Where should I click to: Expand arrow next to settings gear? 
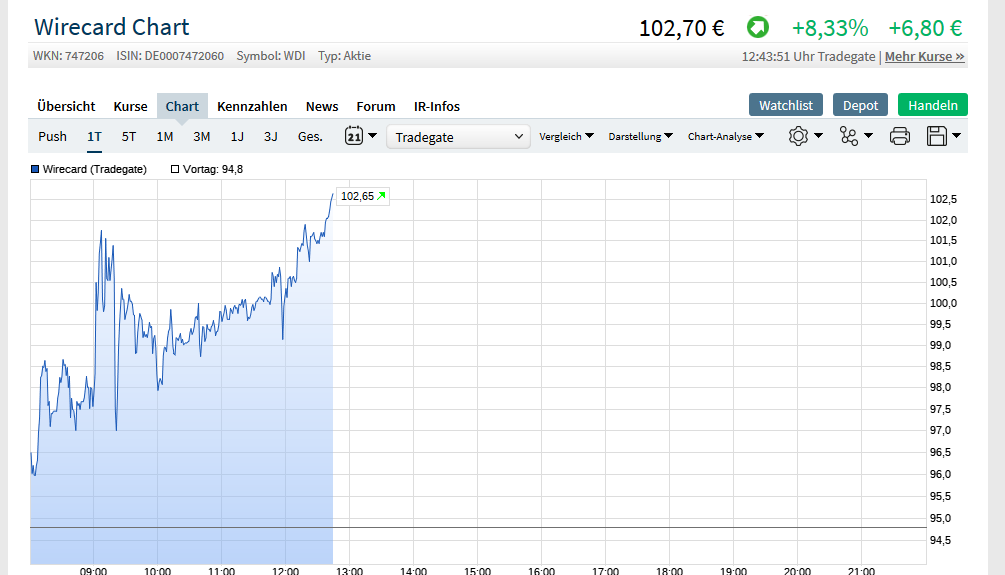(x=818, y=136)
